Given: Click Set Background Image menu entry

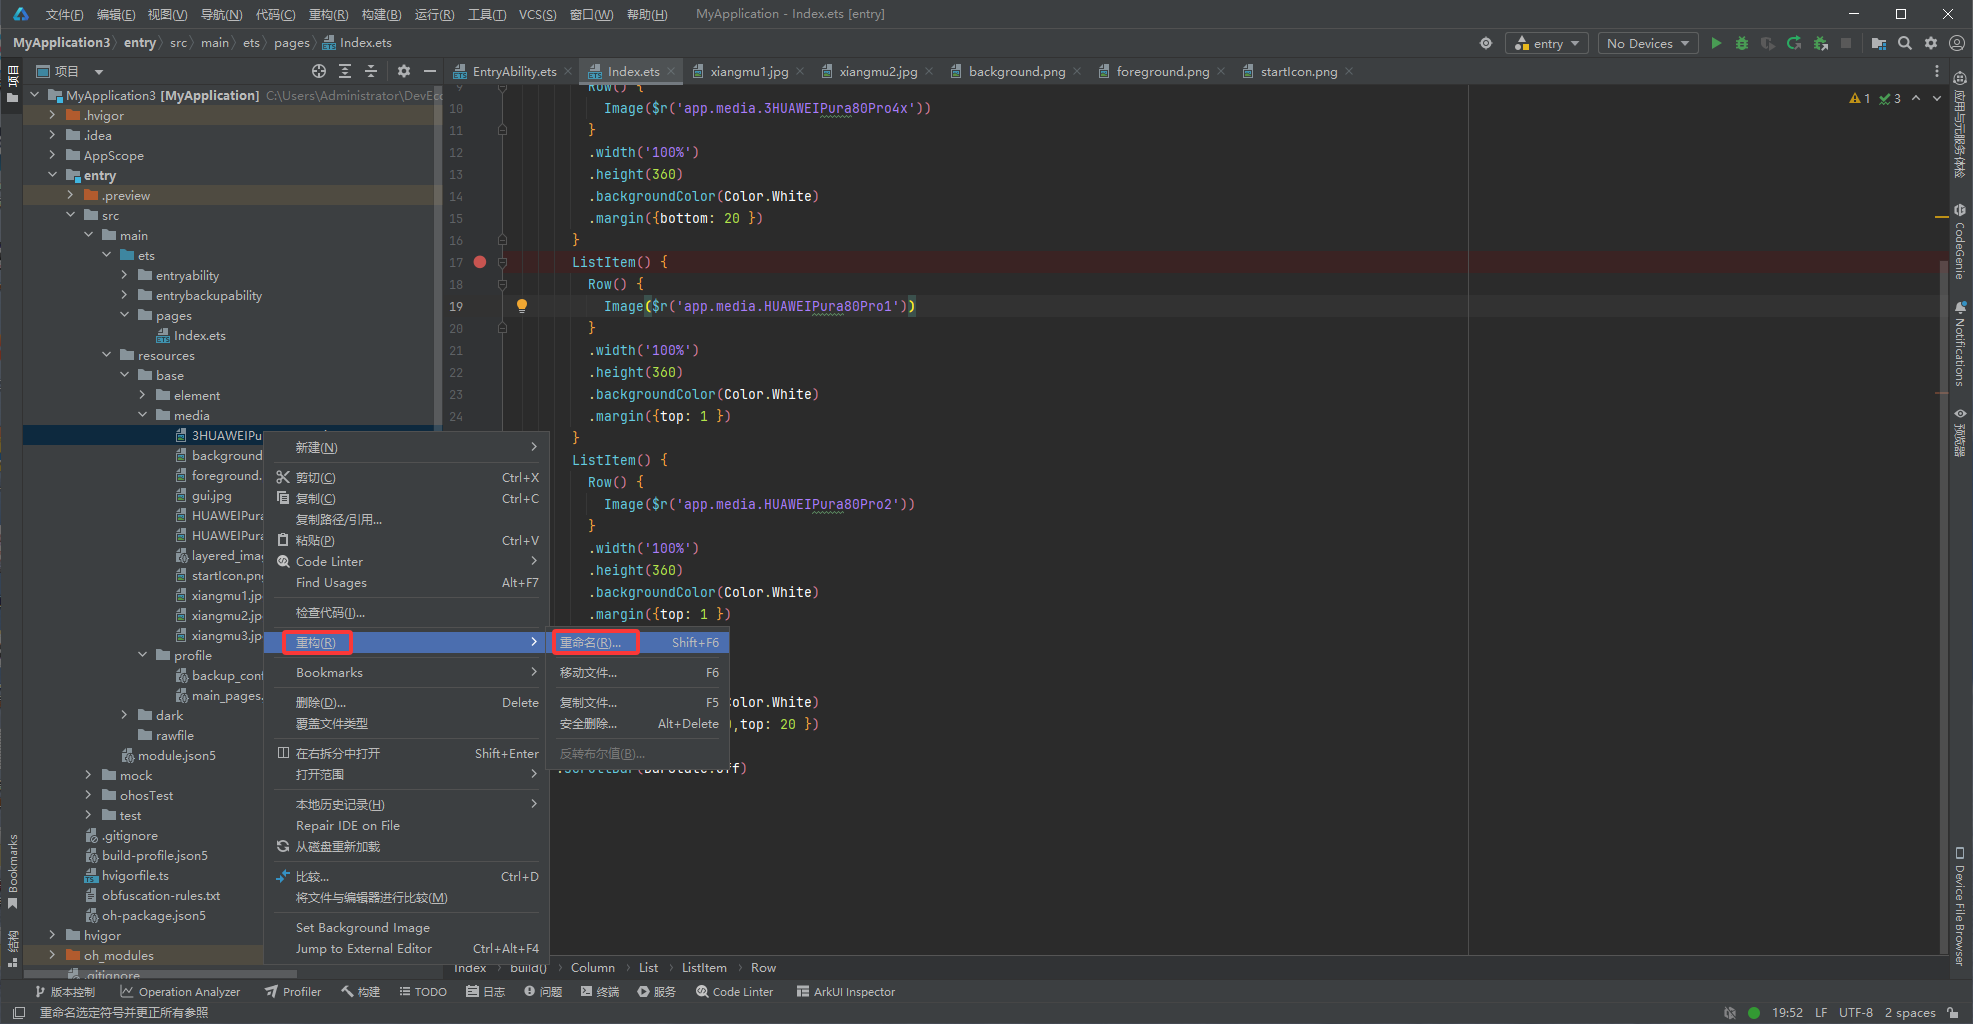Looking at the screenshot, I should [407, 927].
